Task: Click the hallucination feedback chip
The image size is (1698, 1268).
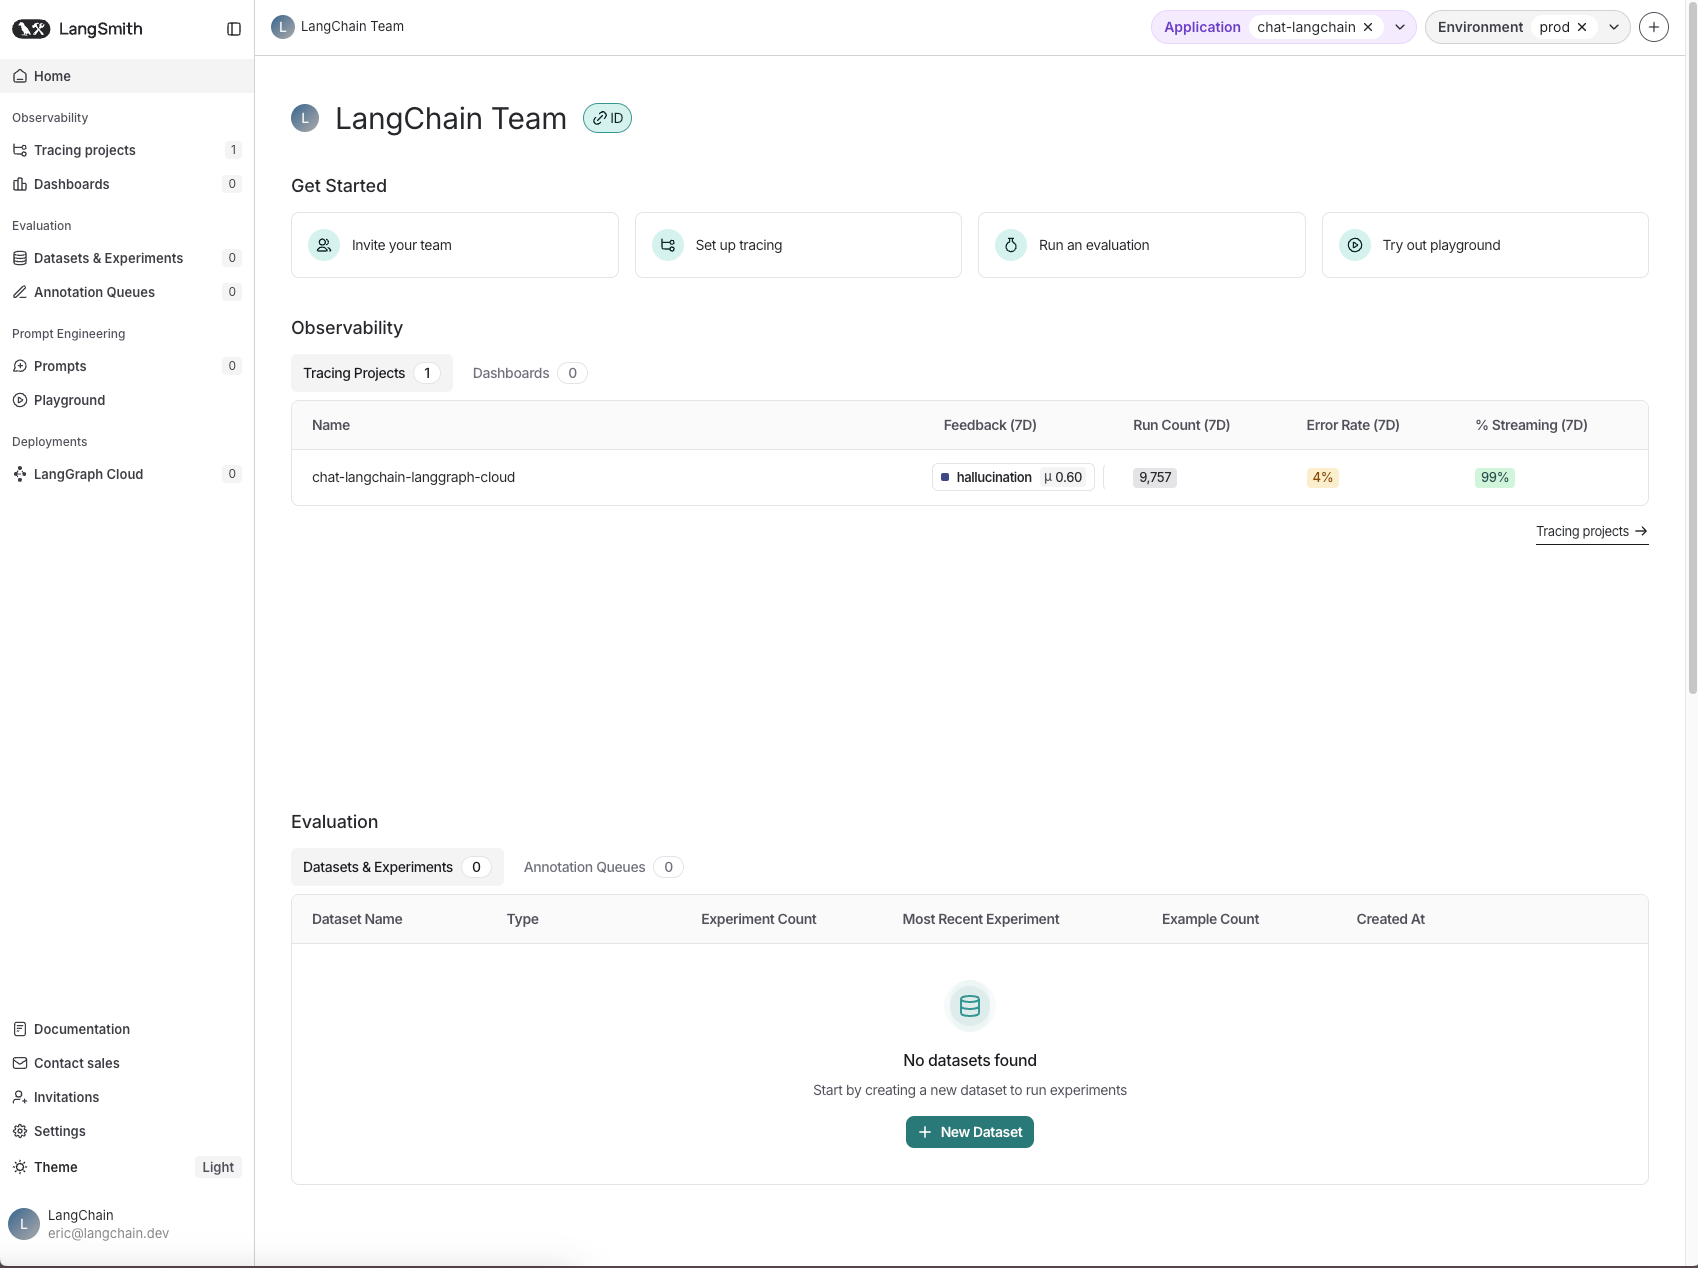Action: click(1013, 478)
